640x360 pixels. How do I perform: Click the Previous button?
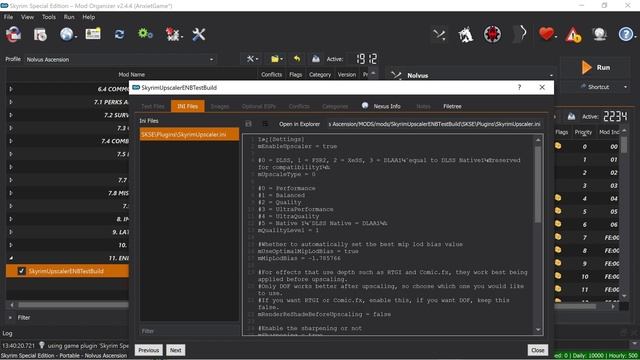pyautogui.click(x=148, y=350)
